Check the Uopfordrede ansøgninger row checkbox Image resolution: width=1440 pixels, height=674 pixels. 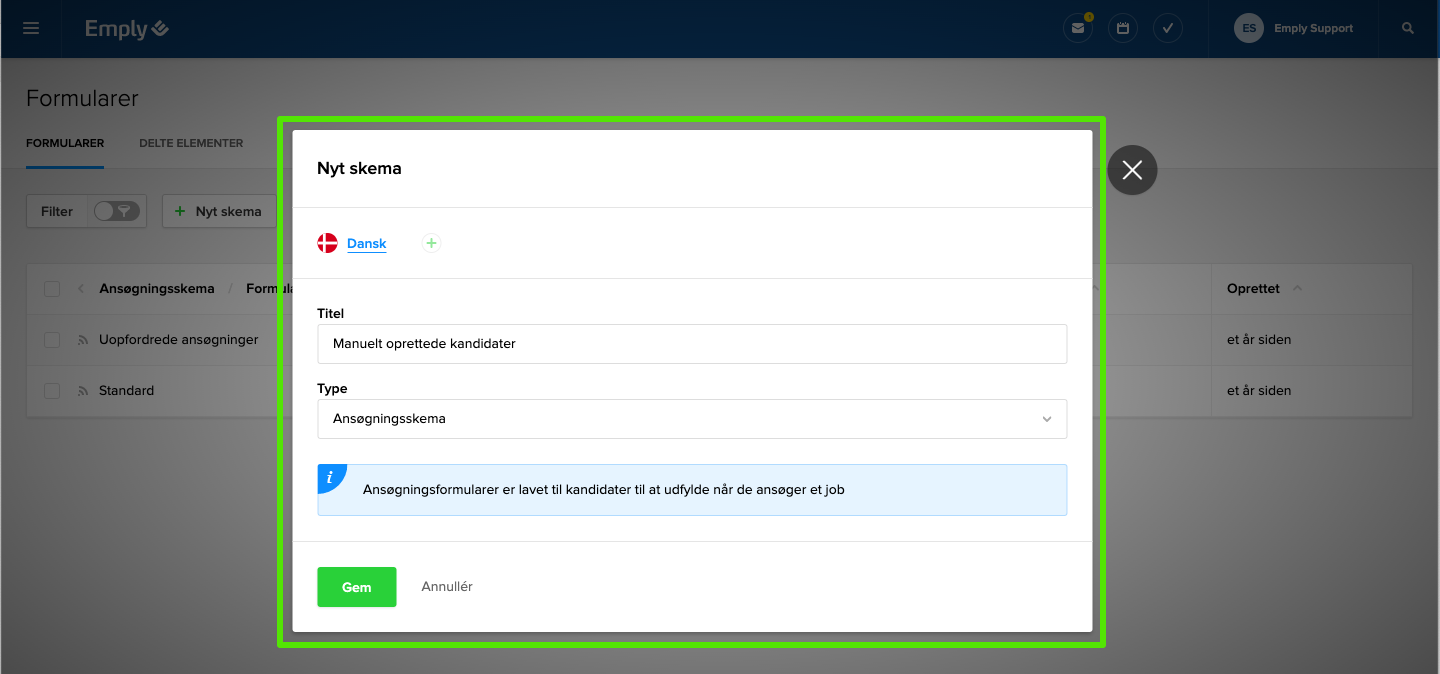pos(52,340)
